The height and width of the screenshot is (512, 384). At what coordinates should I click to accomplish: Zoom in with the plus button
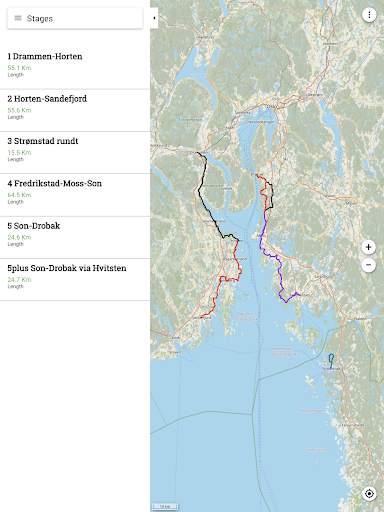tap(368, 247)
